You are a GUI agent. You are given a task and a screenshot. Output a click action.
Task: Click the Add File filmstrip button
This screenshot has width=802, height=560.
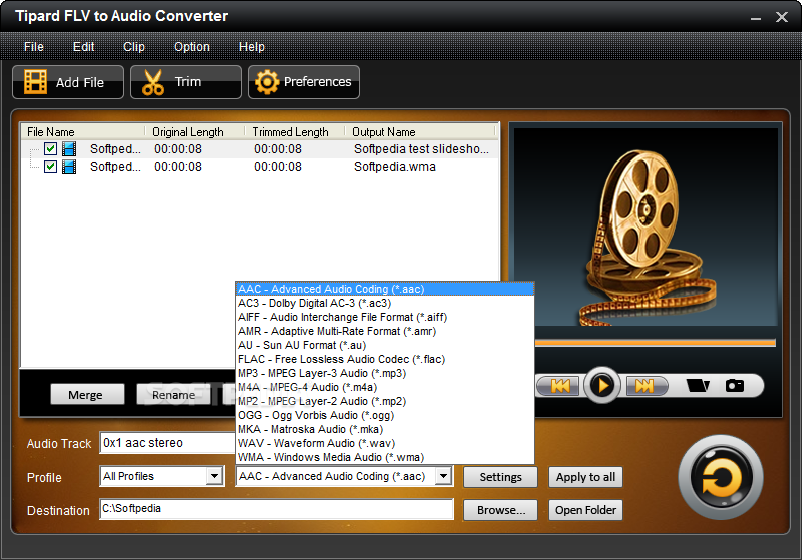68,82
